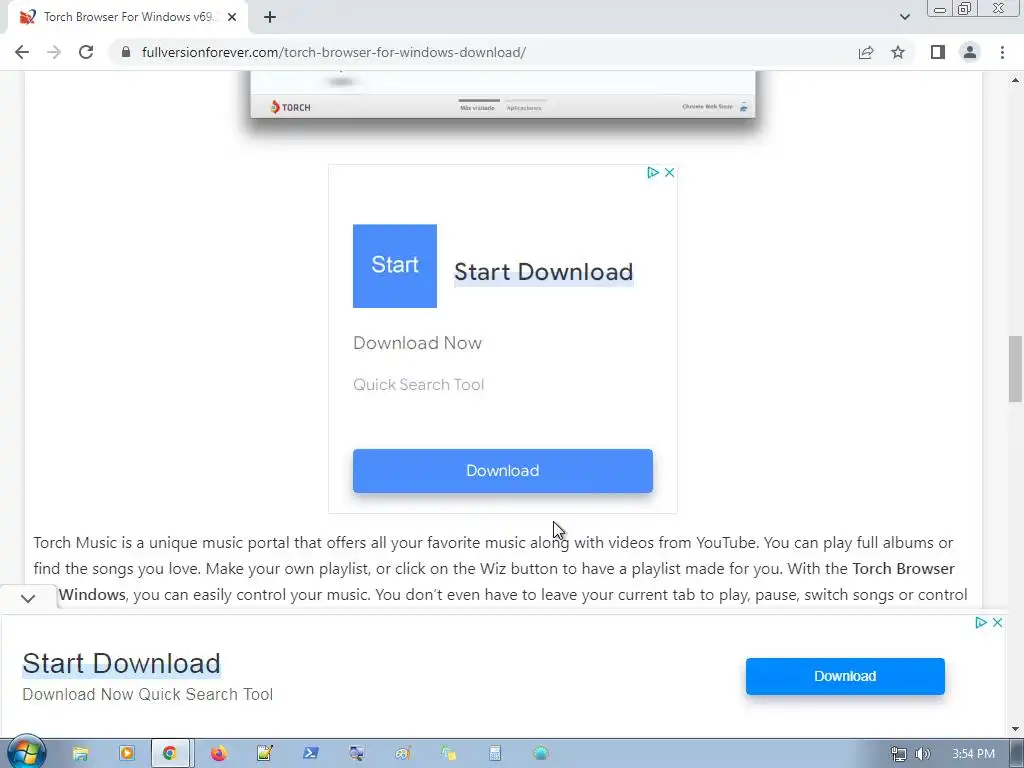1024x768 pixels.
Task: Bookmark this page with the star
Action: 898,52
